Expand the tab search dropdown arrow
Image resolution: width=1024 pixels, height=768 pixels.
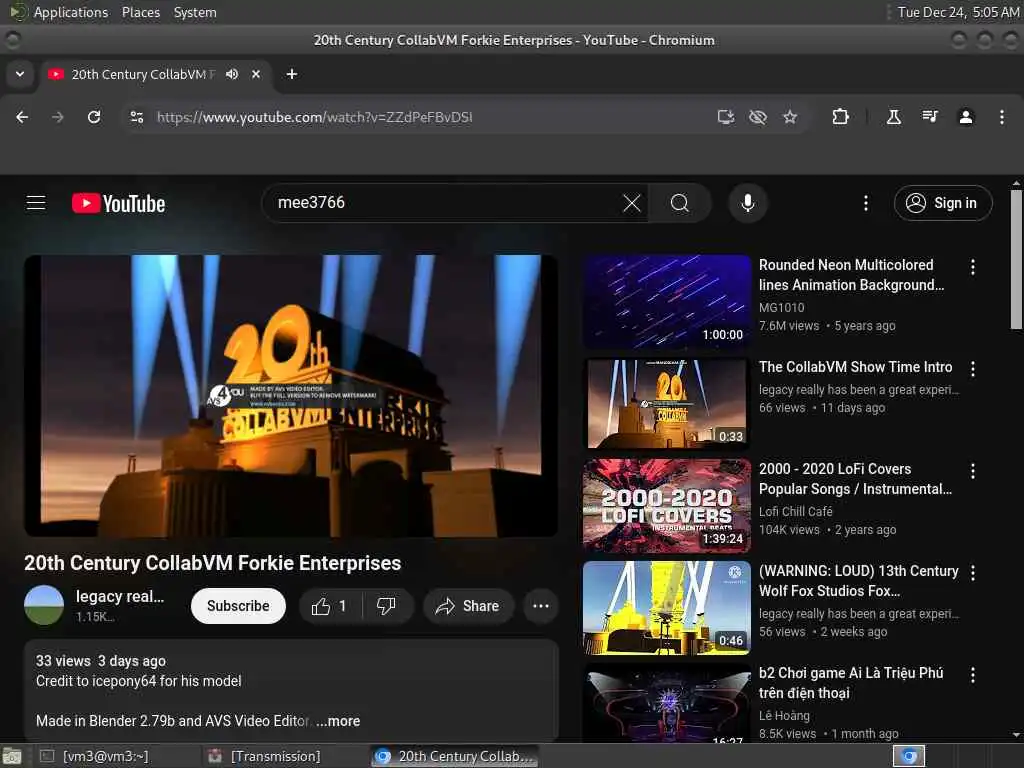tap(20, 74)
